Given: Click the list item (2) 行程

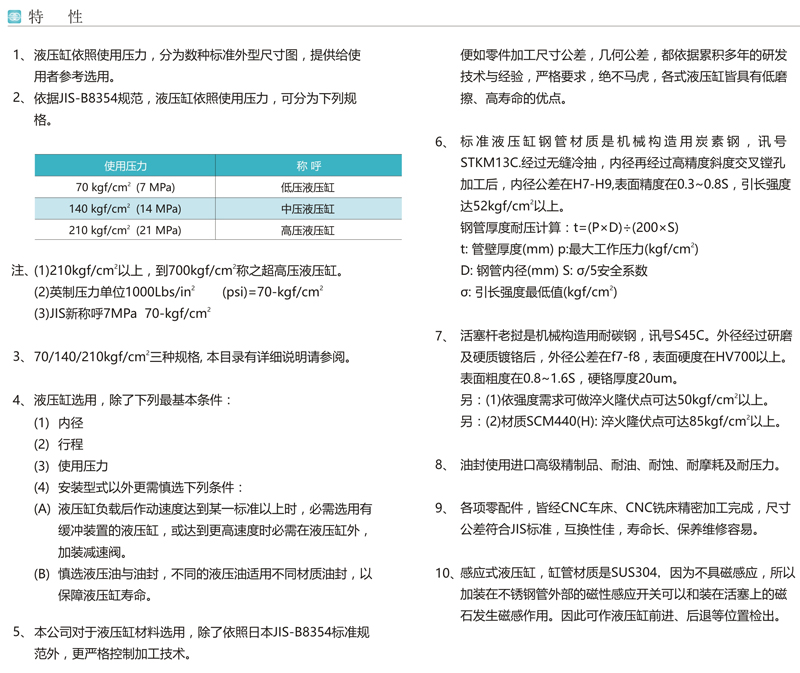Looking at the screenshot, I should [59, 444].
